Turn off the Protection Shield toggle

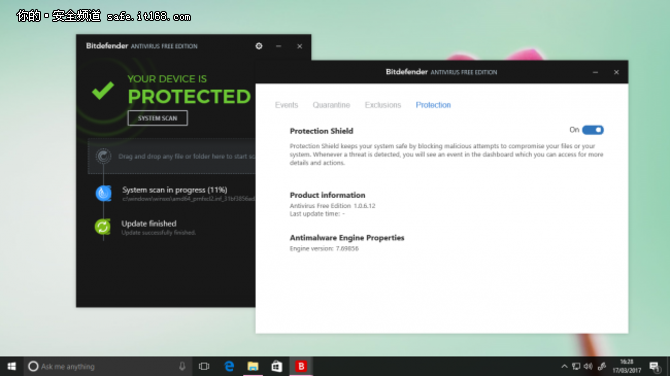593,130
